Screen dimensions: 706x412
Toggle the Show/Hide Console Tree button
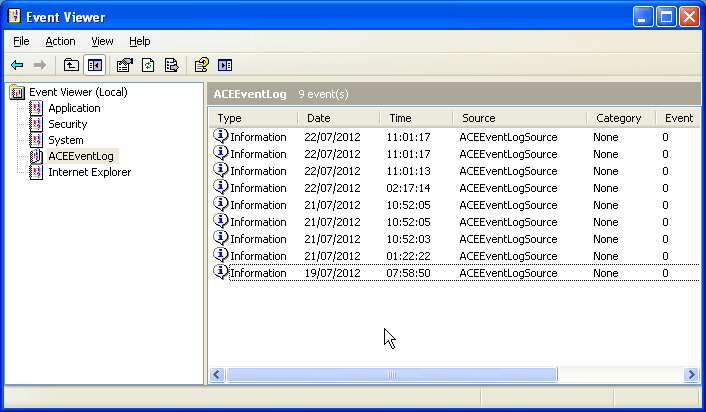pos(94,65)
